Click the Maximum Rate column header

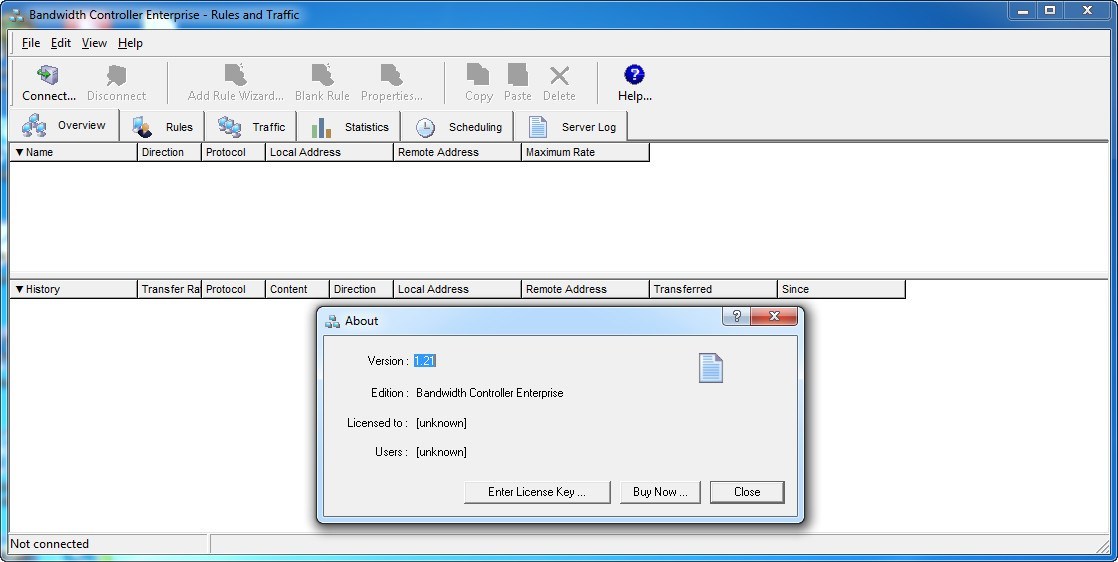(x=585, y=152)
